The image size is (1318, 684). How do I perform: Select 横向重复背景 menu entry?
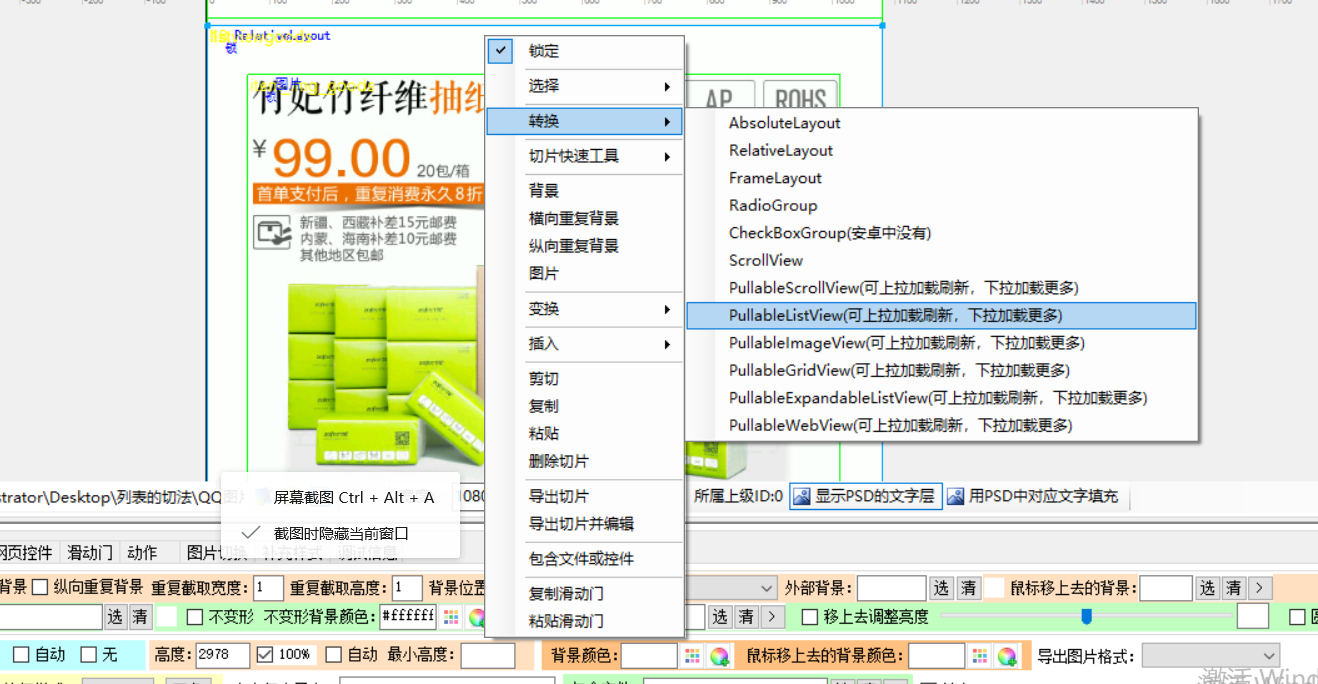584,218
